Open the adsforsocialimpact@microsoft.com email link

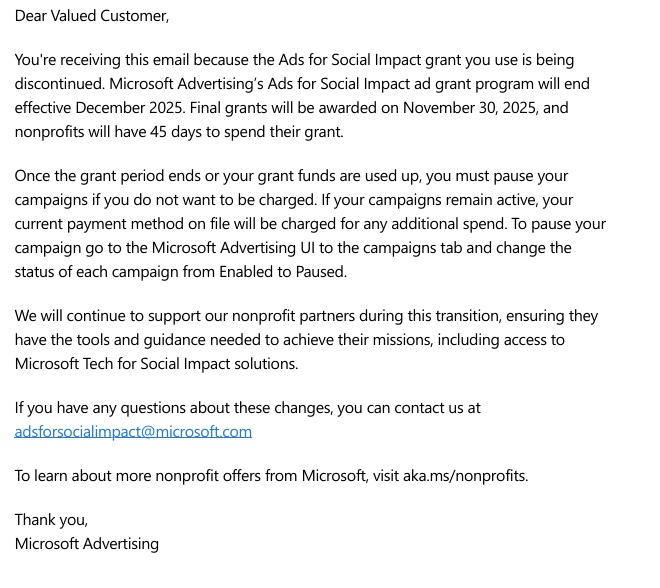(133, 432)
